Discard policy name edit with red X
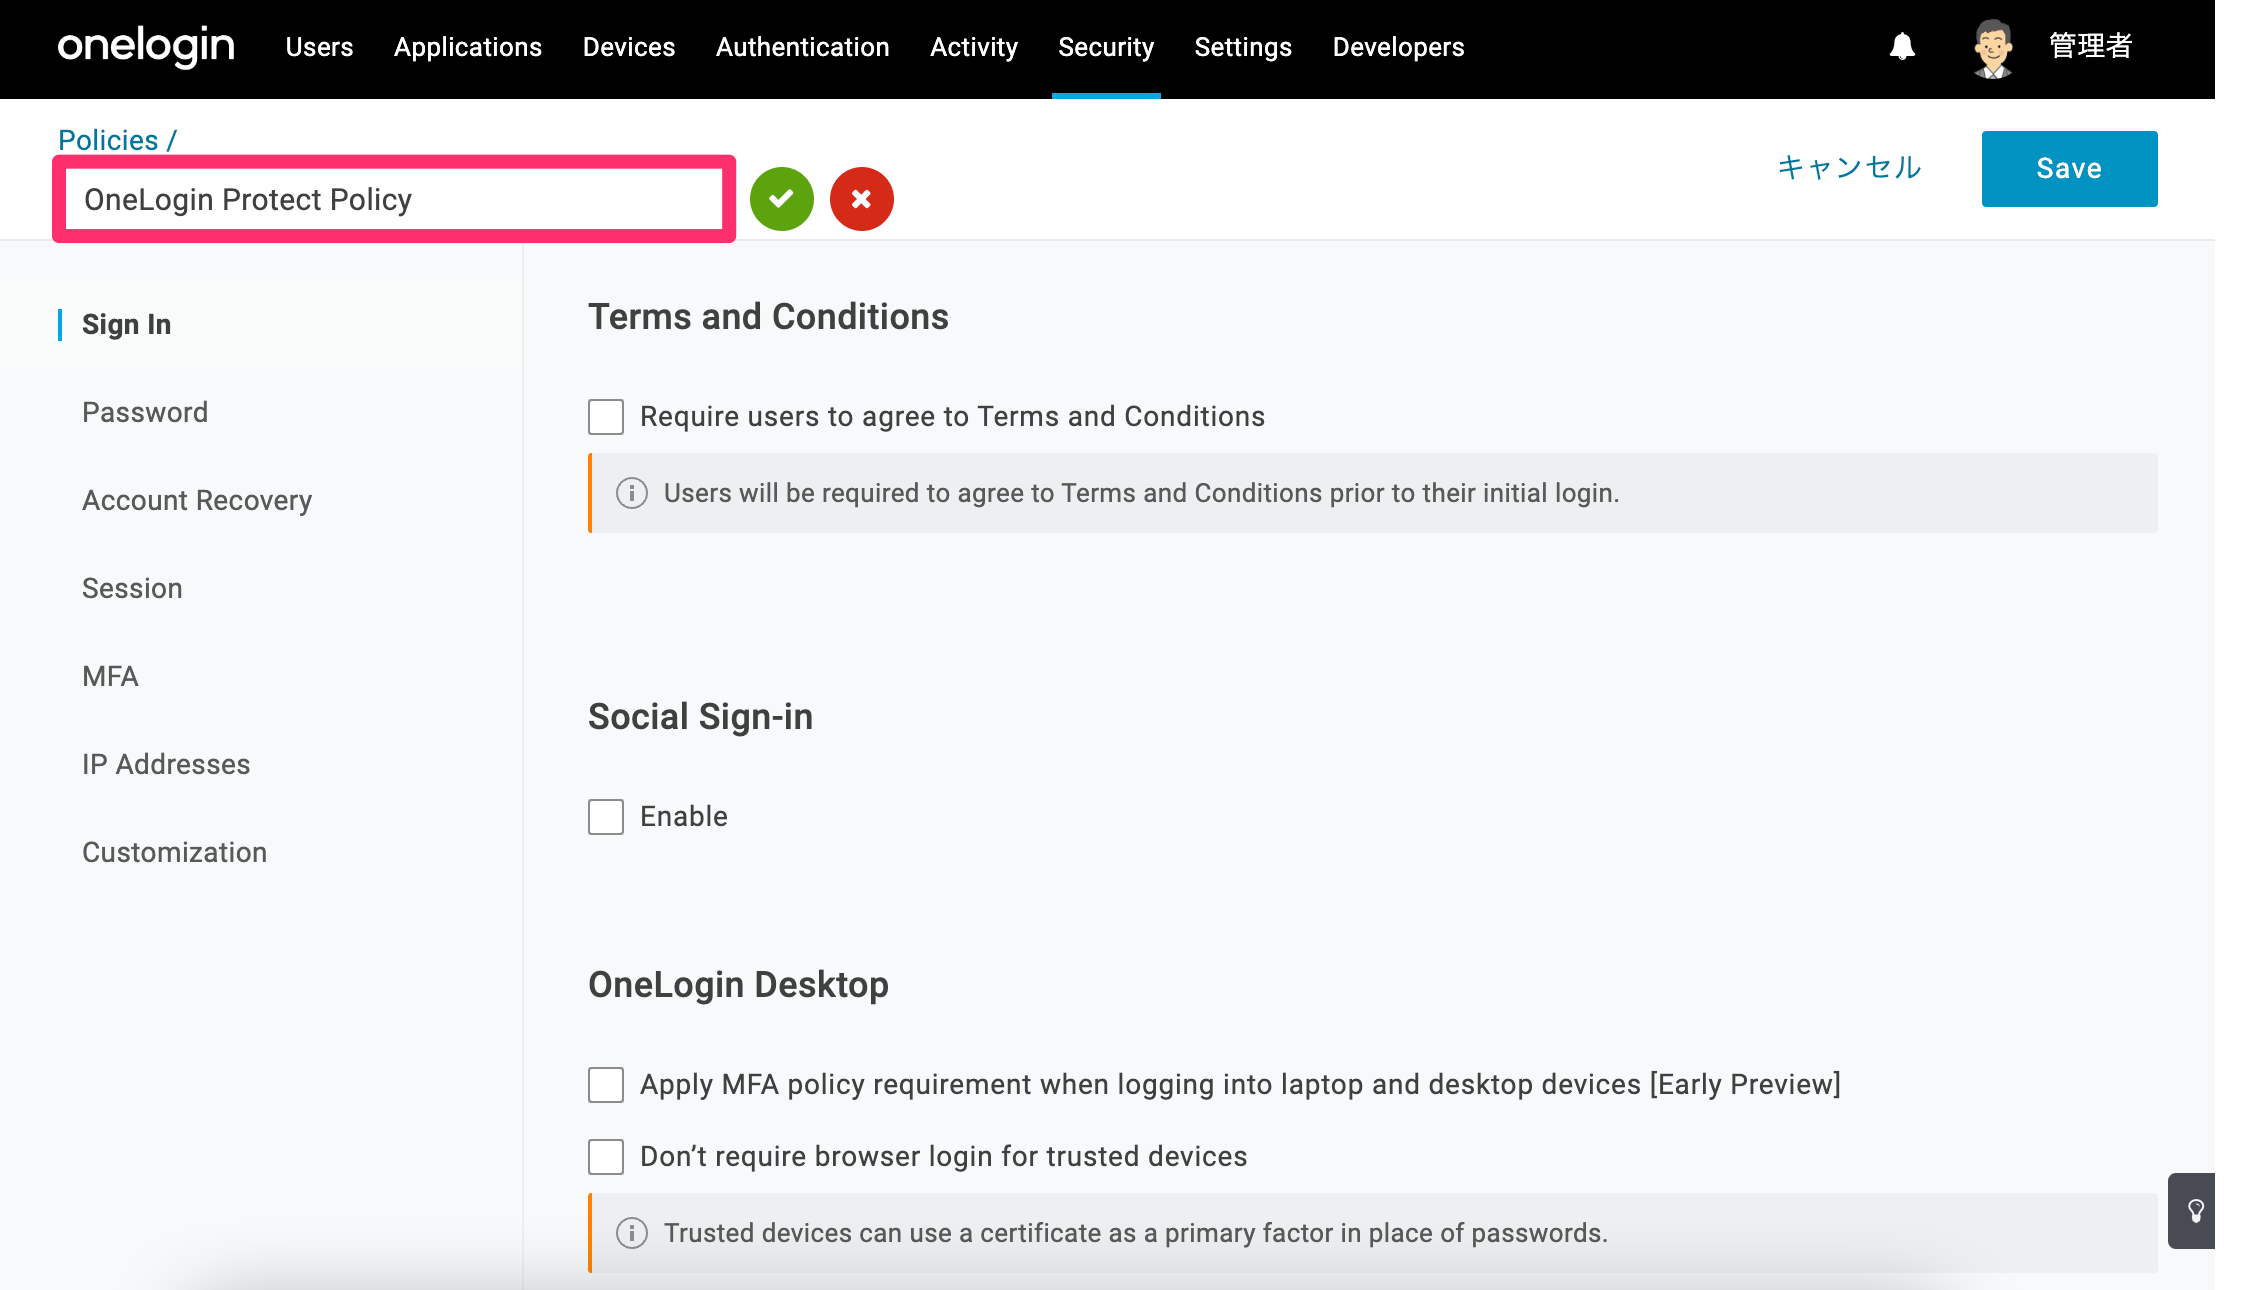Viewport: 2256px width, 1290px height. (862, 199)
